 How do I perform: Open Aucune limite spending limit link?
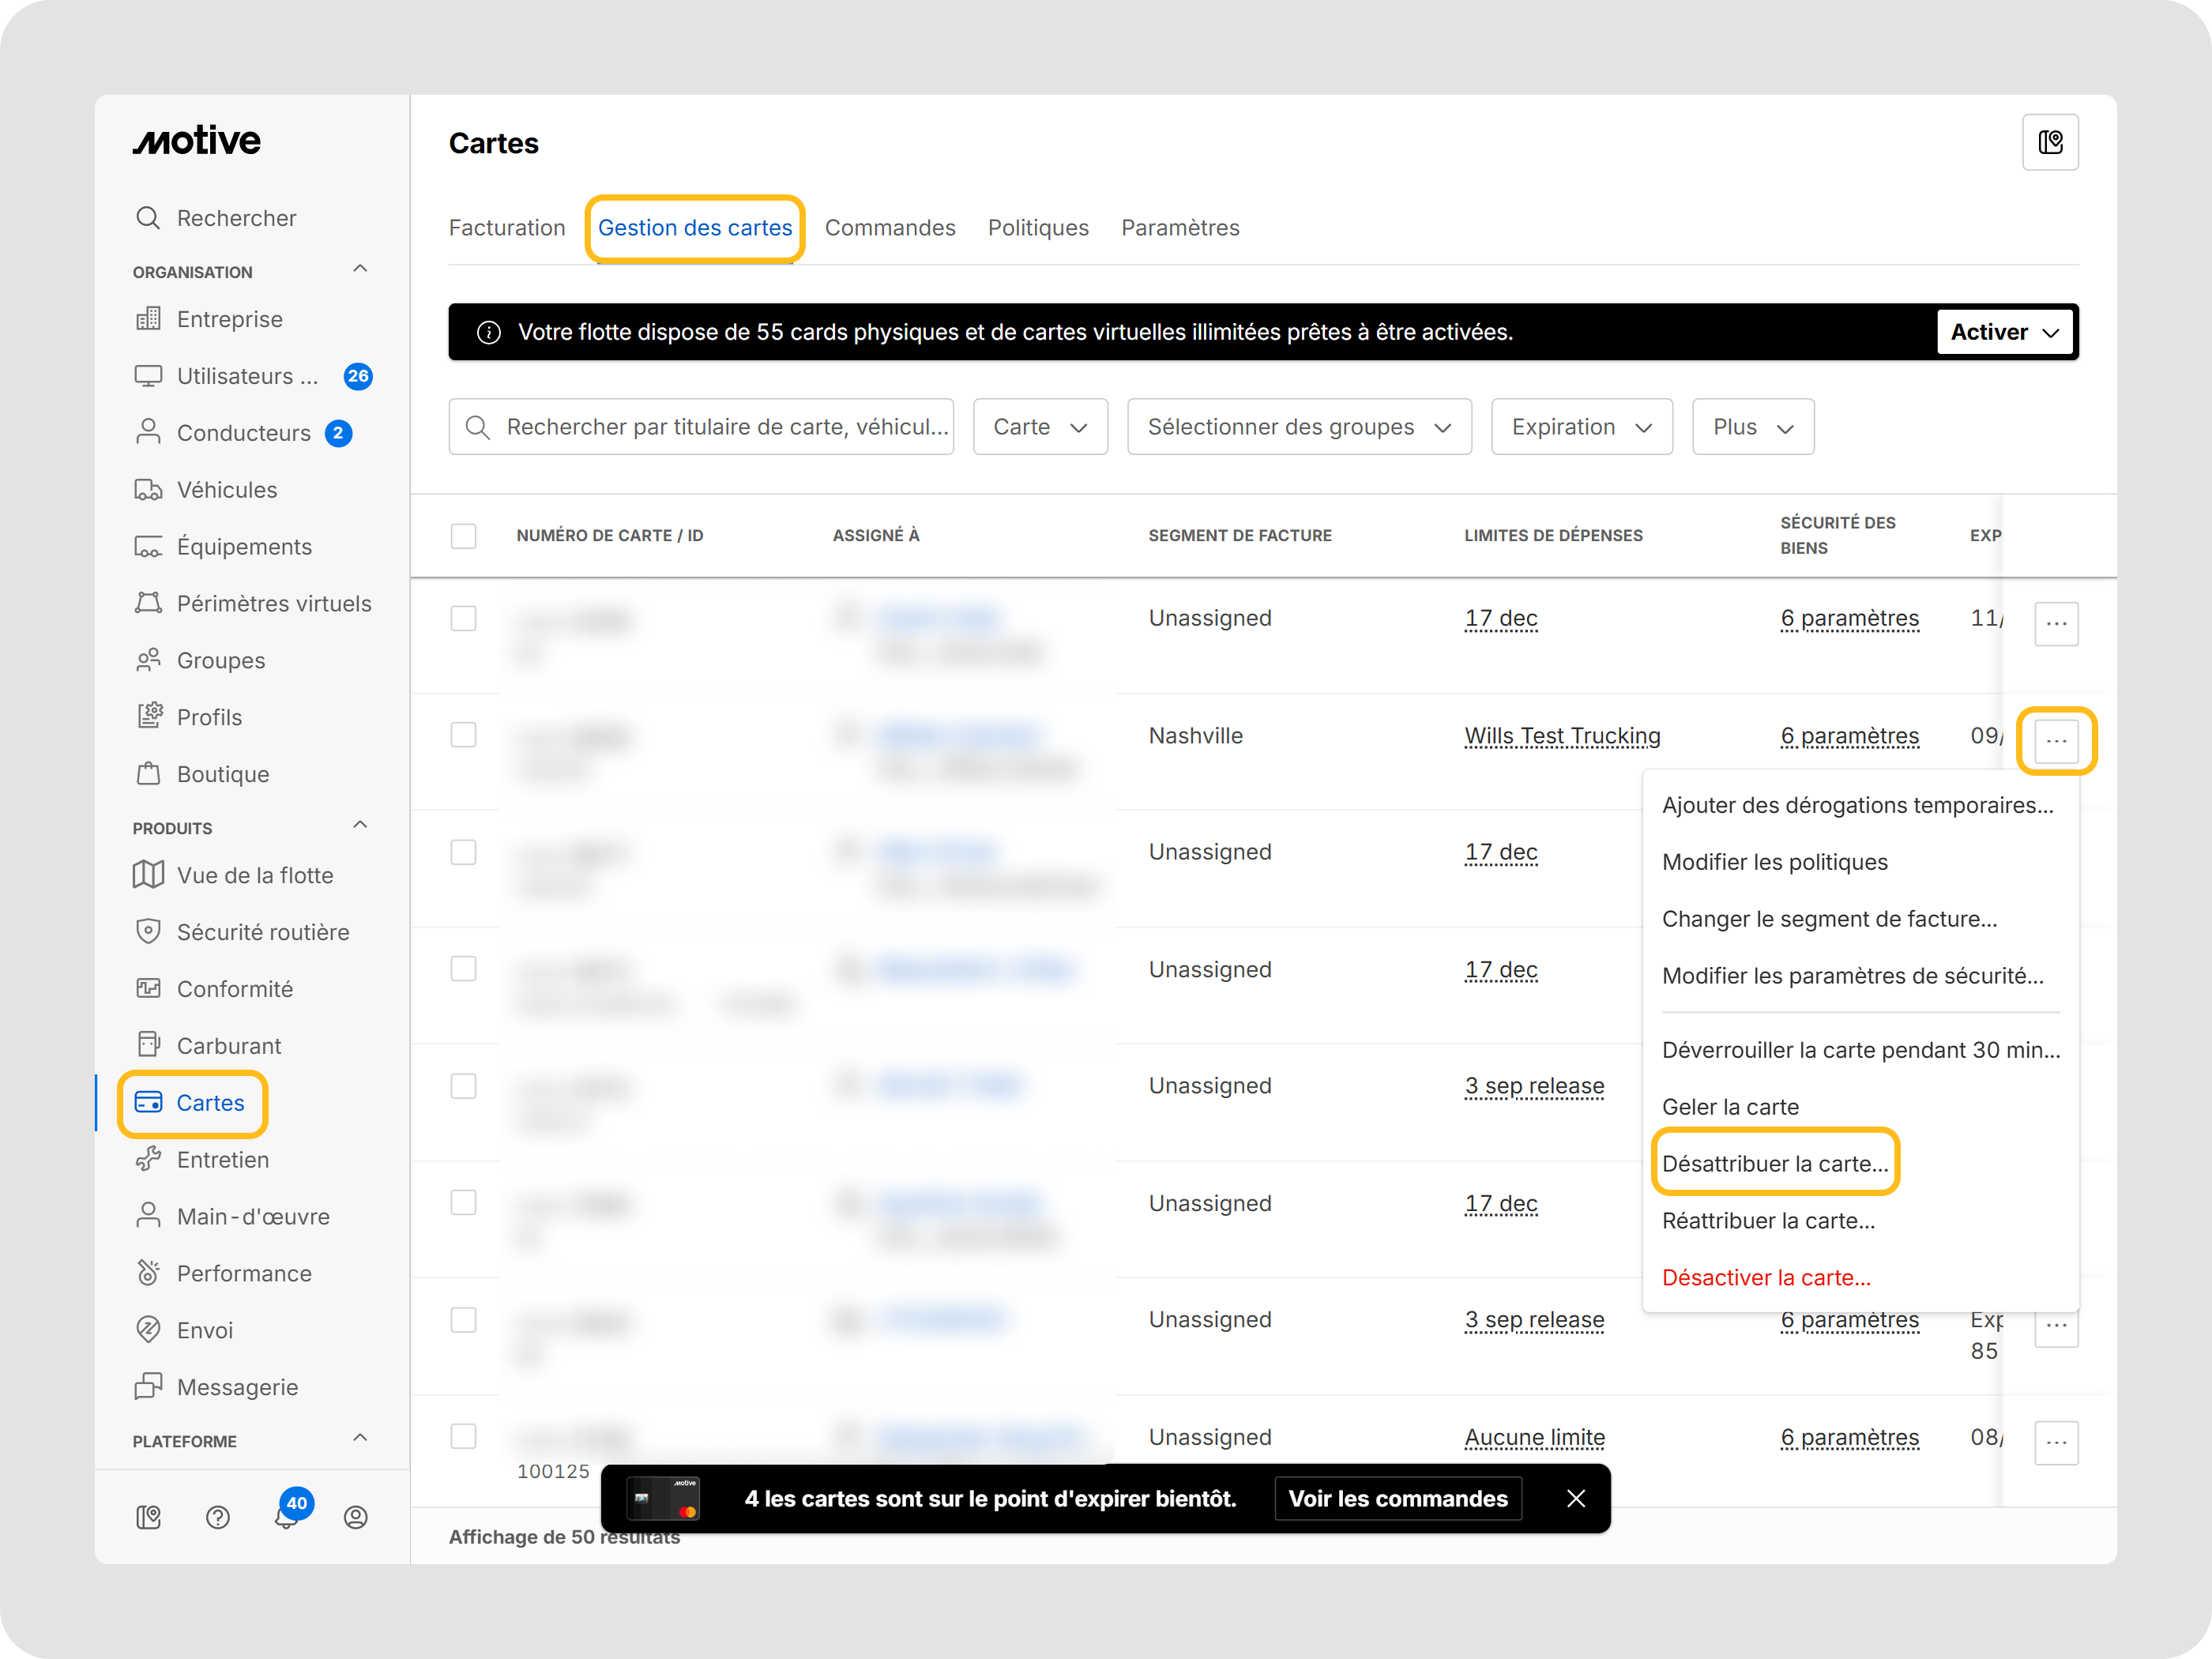click(1535, 1437)
